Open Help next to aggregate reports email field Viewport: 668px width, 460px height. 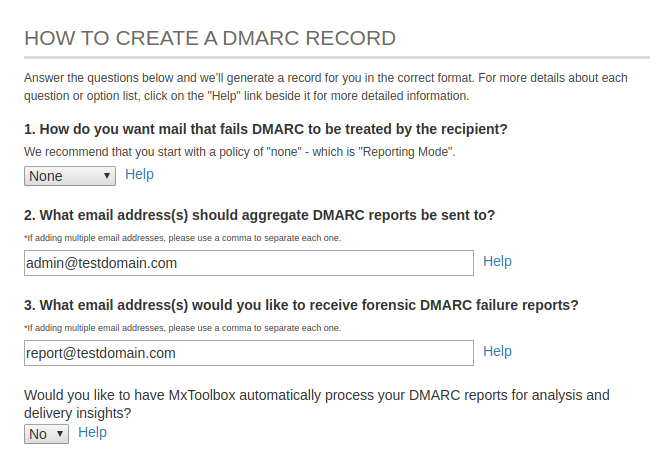[x=497, y=261]
